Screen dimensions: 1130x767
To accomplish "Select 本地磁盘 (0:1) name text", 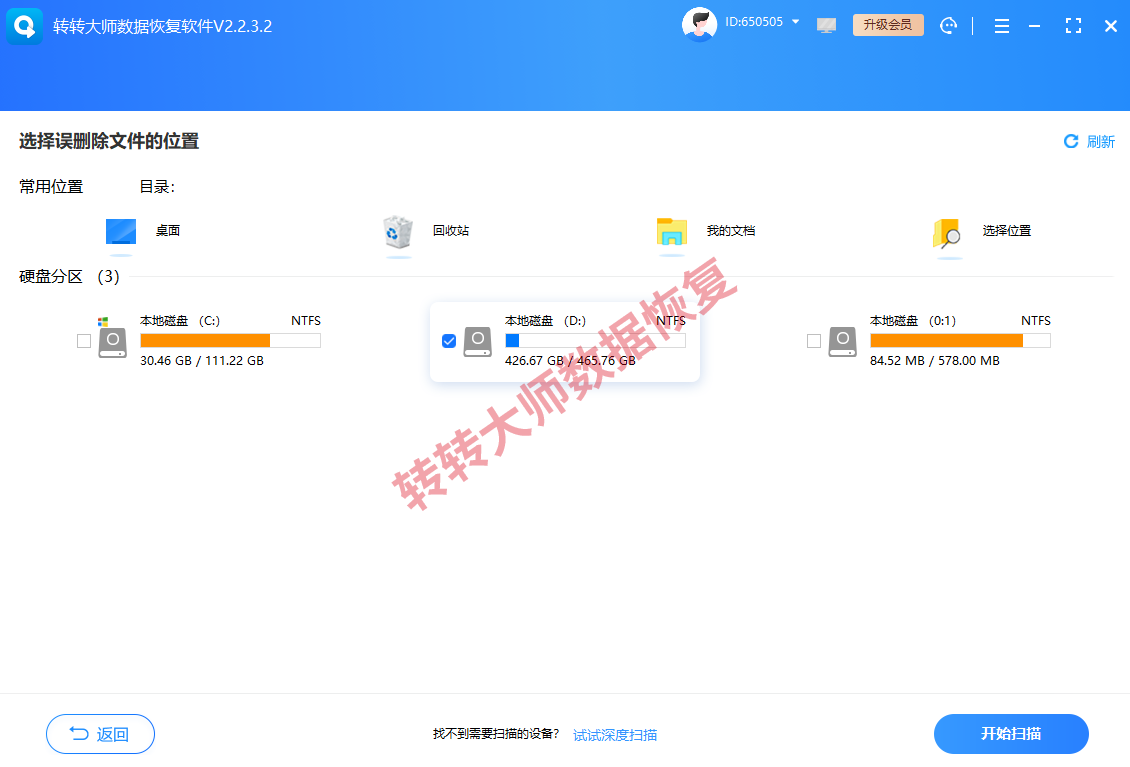I will pyautogui.click(x=913, y=321).
